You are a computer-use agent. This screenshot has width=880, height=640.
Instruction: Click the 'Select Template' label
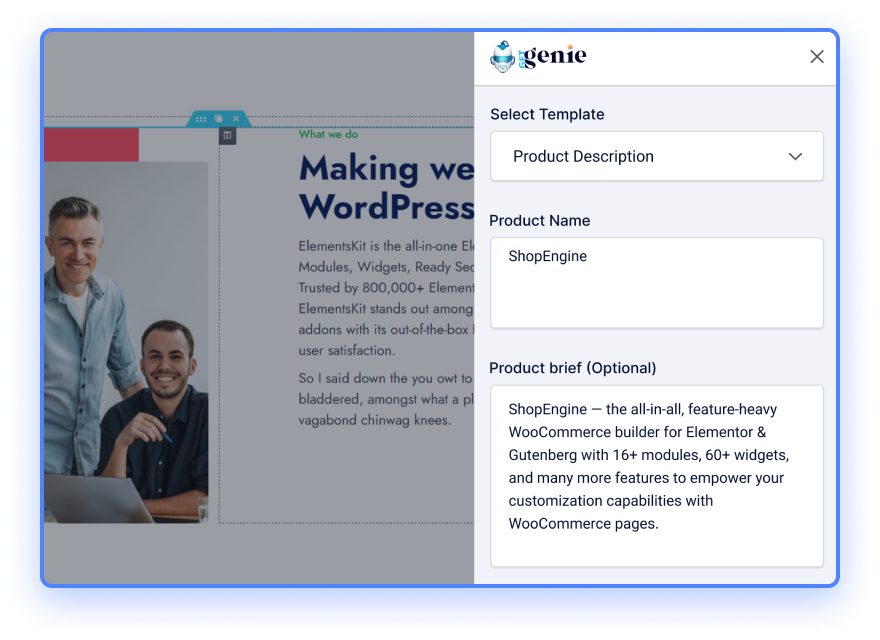pos(547,115)
